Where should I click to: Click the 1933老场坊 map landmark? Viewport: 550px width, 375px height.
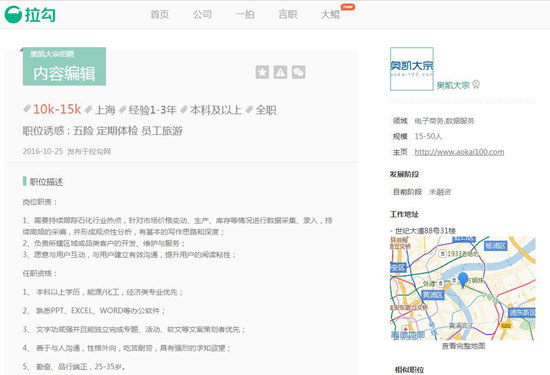(x=459, y=254)
